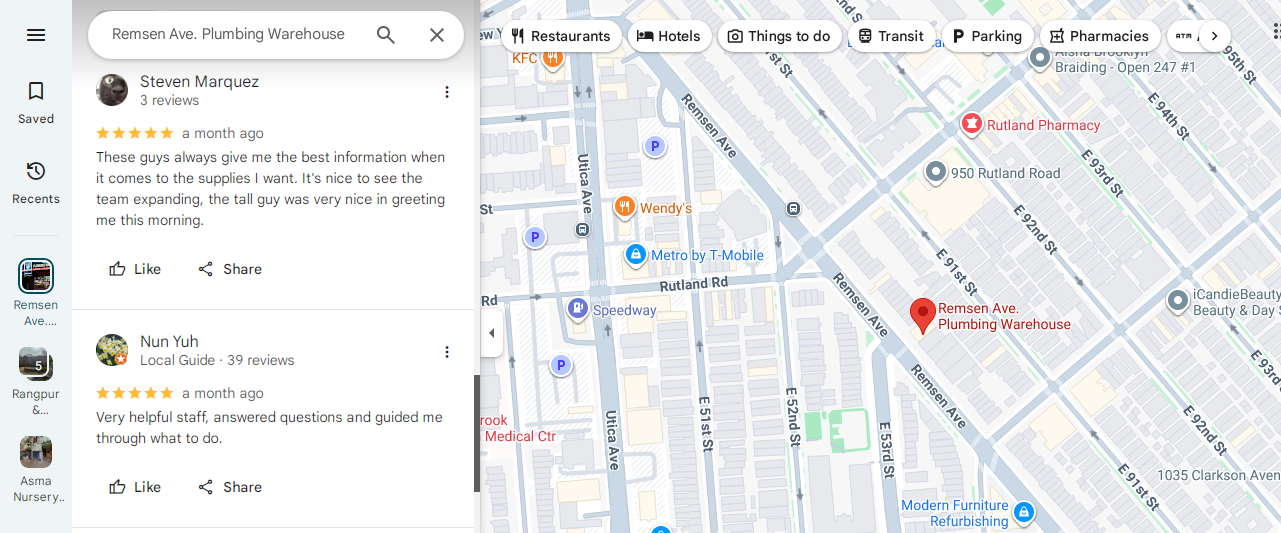This screenshot has height=533, width=1281.
Task: Open the hamburger main menu
Action: pyautogui.click(x=36, y=35)
